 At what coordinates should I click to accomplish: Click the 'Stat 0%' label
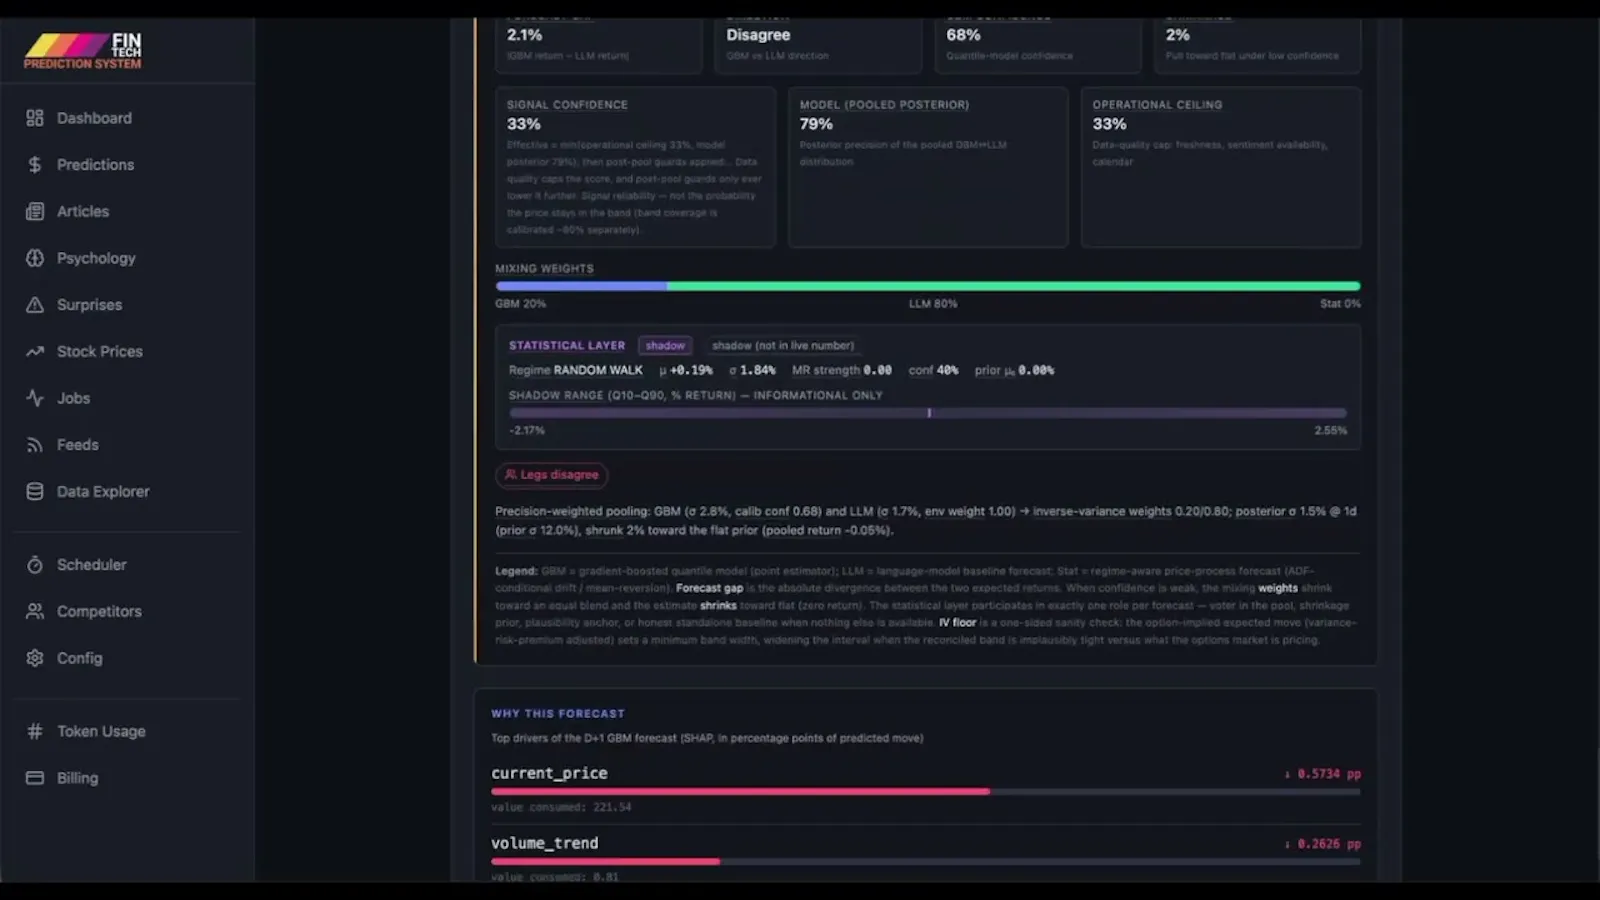pos(1340,304)
